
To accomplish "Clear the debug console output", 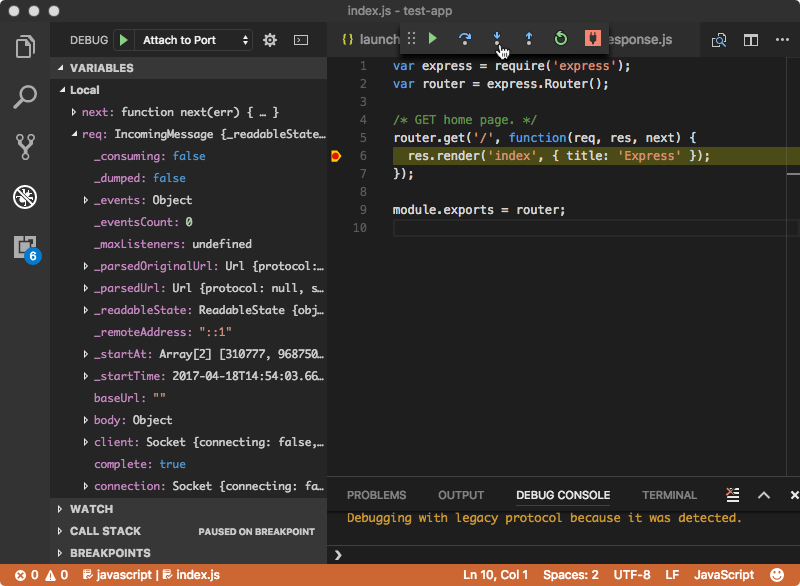I will [x=733, y=495].
